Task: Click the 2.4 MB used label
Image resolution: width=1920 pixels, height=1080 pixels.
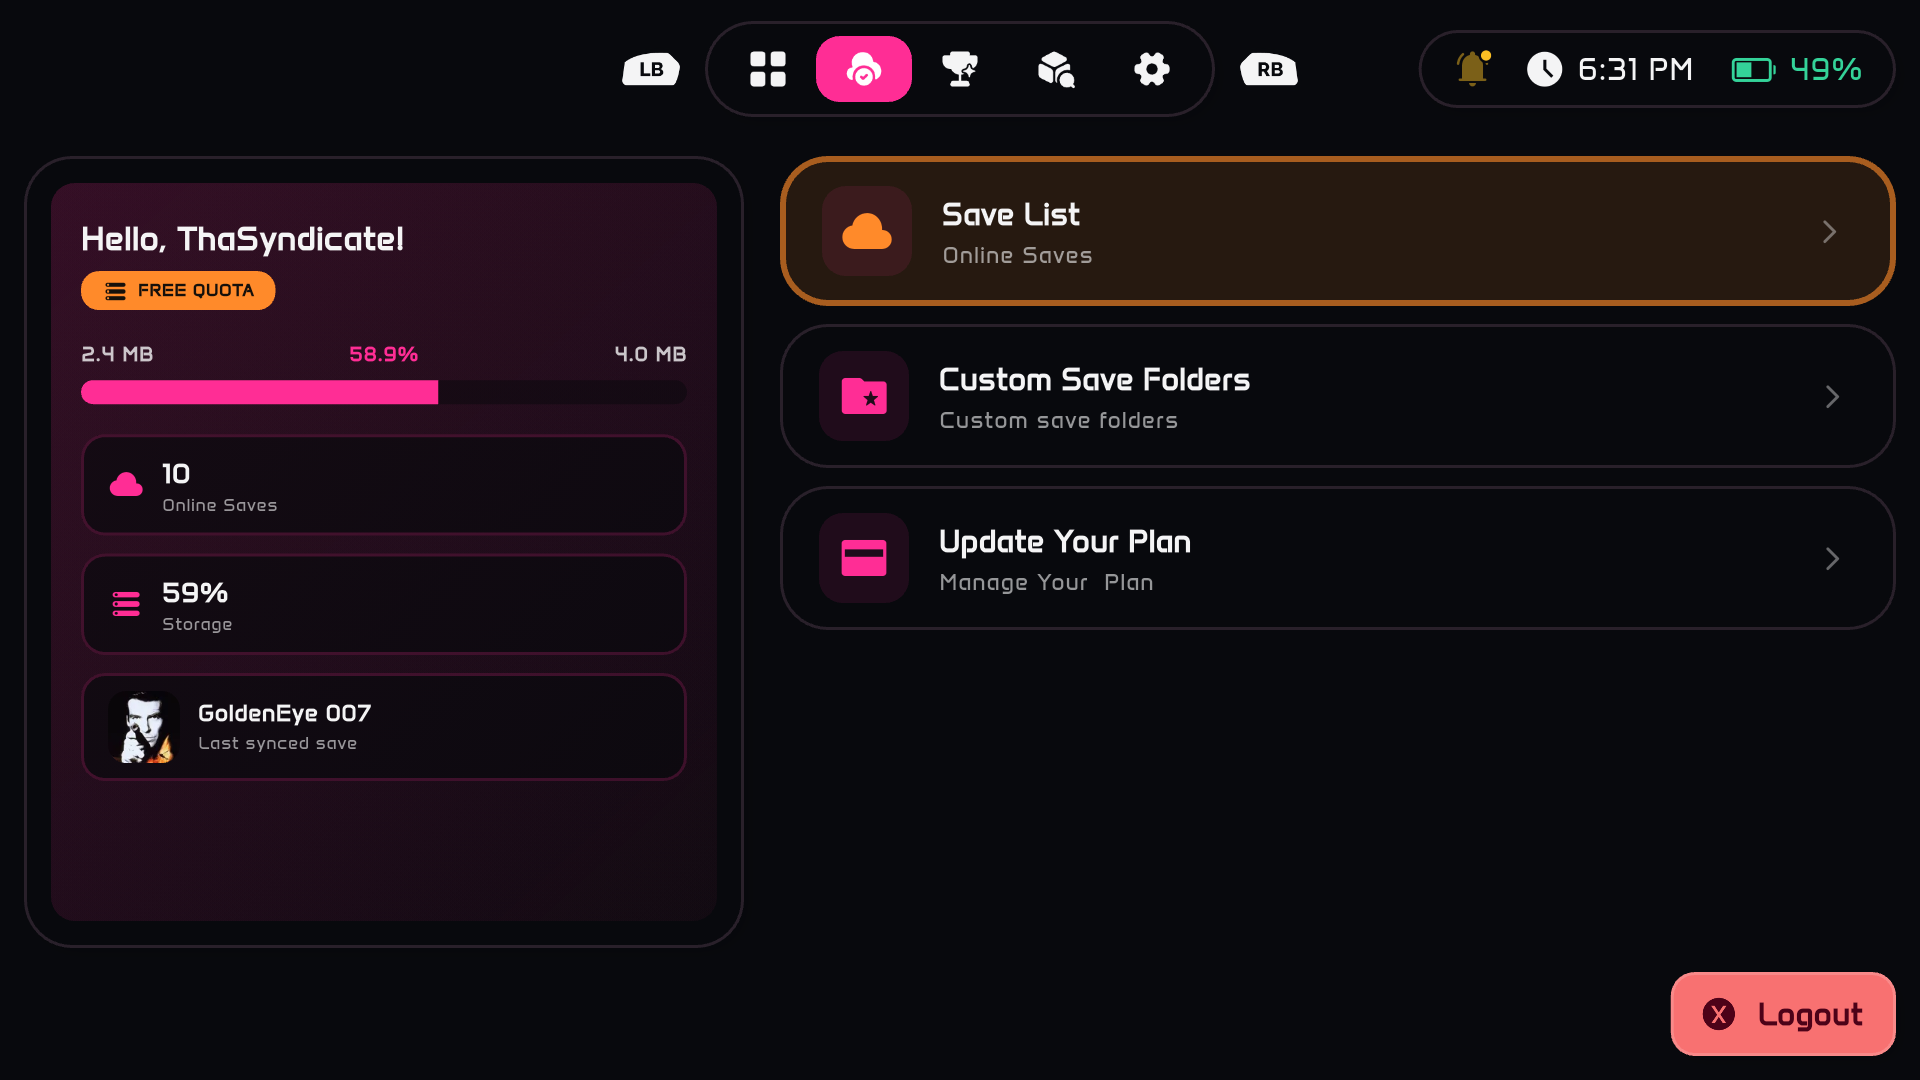Action: (117, 354)
